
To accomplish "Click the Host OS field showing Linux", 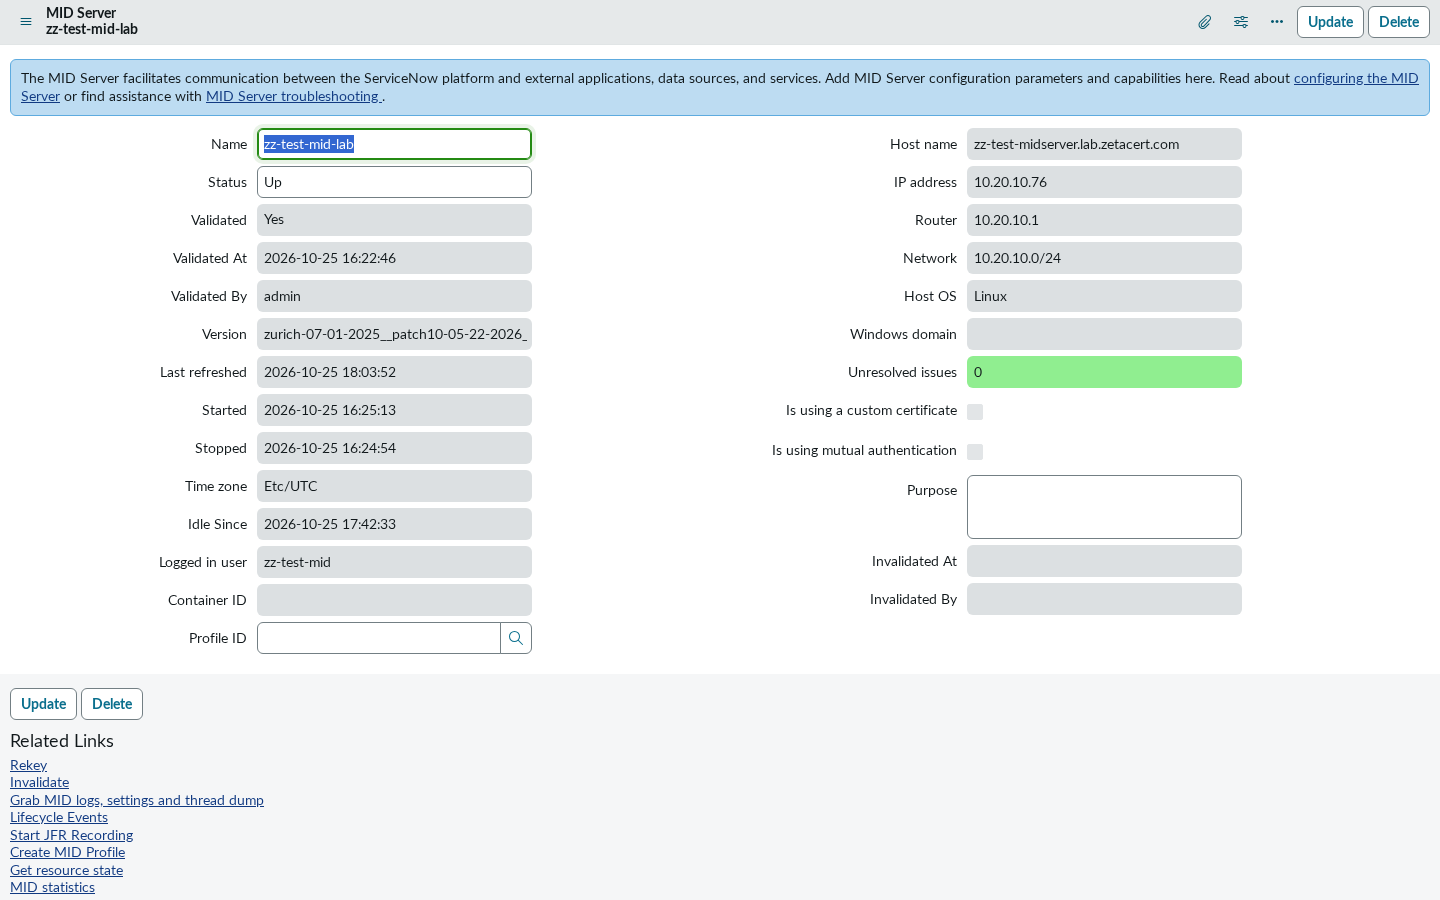I will (1104, 296).
